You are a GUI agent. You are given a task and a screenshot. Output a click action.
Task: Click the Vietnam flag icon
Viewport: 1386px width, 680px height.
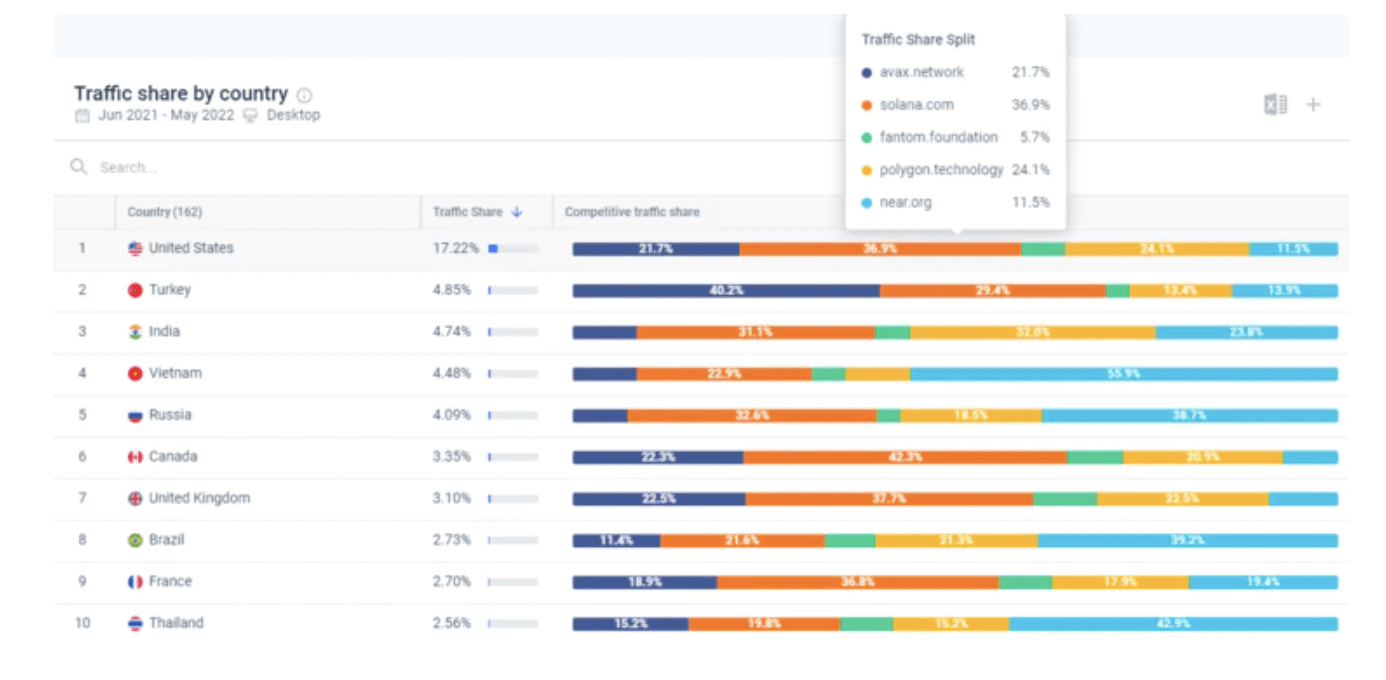pos(136,373)
